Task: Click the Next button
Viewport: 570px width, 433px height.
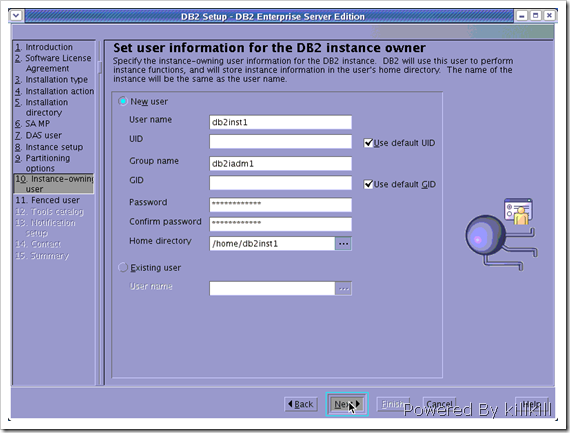Action: 347,404
